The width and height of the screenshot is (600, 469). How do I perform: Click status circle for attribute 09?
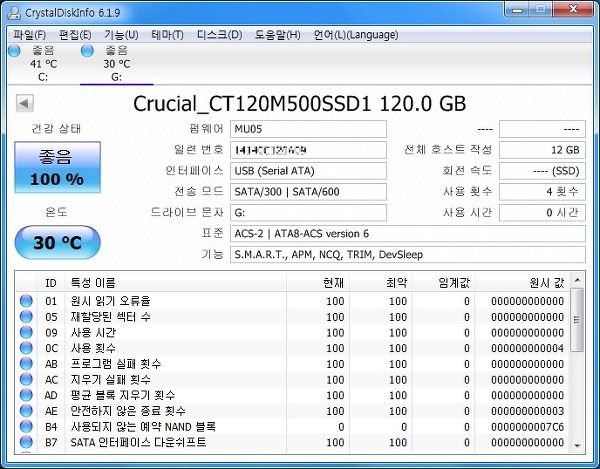26,332
